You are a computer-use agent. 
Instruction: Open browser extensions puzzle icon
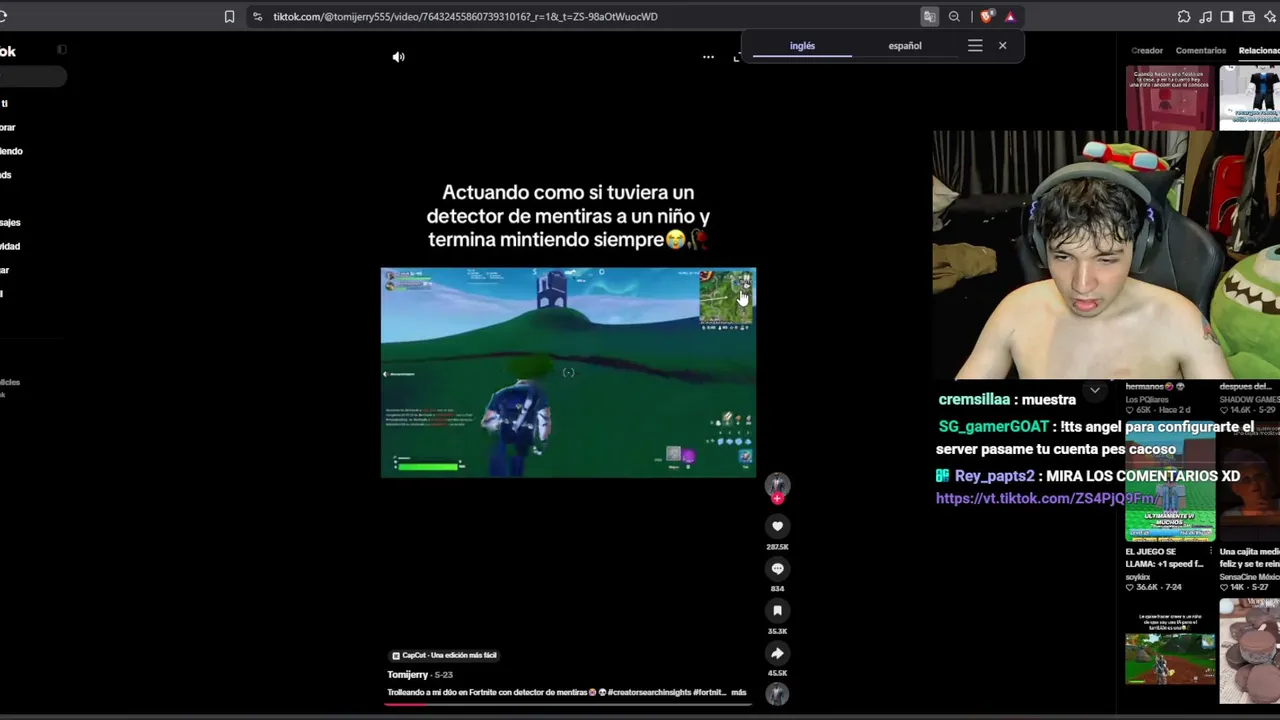coord(1184,16)
